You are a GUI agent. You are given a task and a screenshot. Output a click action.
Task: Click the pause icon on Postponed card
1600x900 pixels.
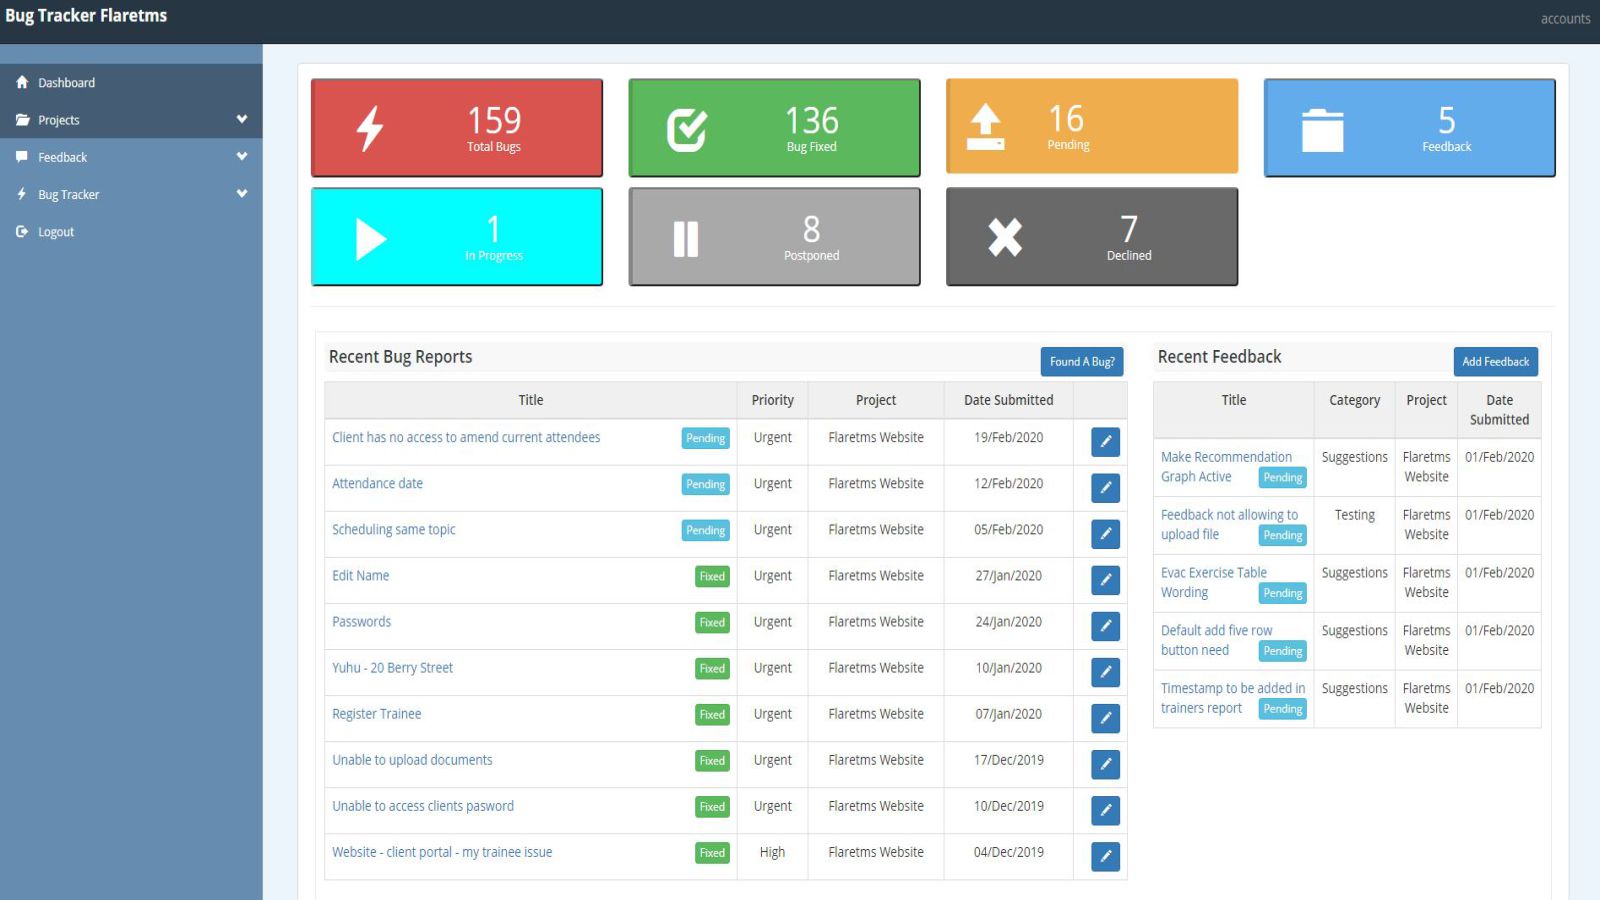coord(686,239)
